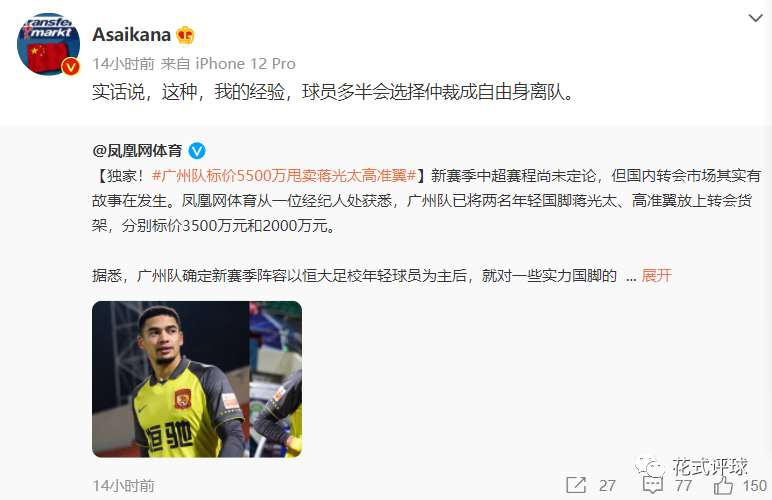
Task: Click the comment count 77
Action: [683, 486]
